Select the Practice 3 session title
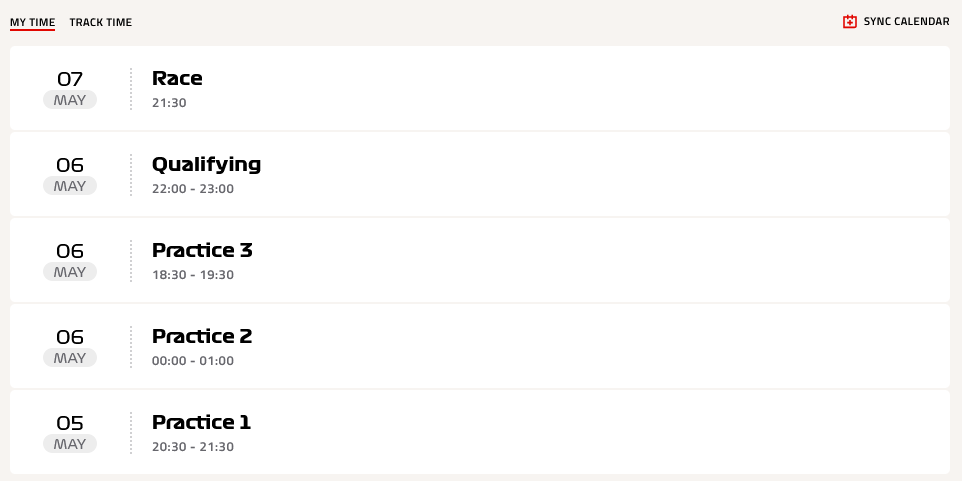The image size is (962, 481). (202, 250)
